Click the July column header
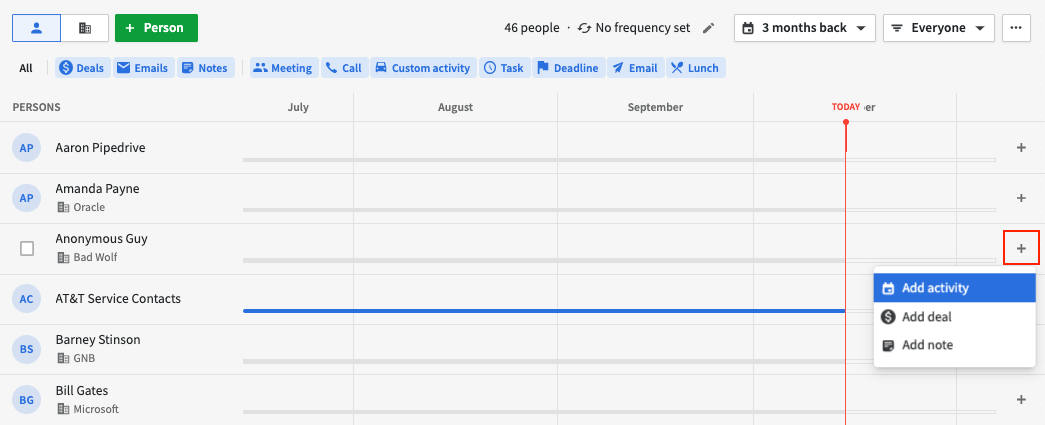Viewport: 1045px width, 425px height. pyautogui.click(x=298, y=107)
